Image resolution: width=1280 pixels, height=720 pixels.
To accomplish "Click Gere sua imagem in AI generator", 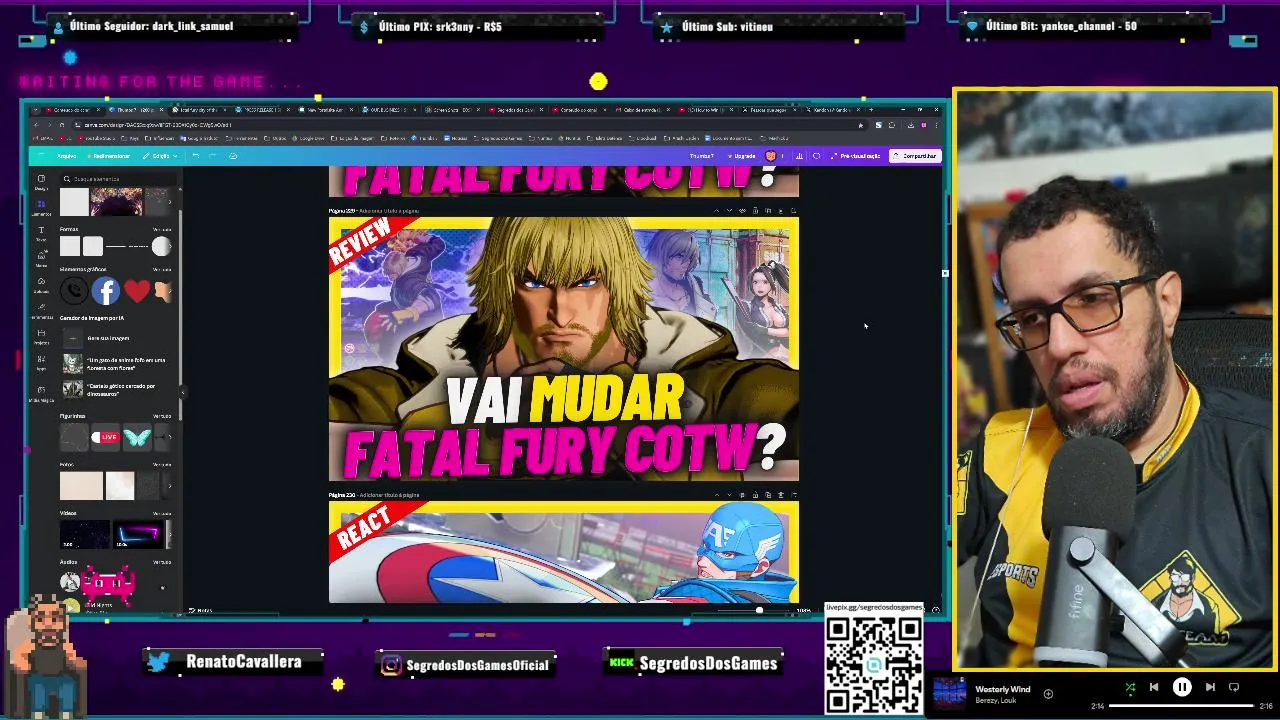I will point(108,338).
